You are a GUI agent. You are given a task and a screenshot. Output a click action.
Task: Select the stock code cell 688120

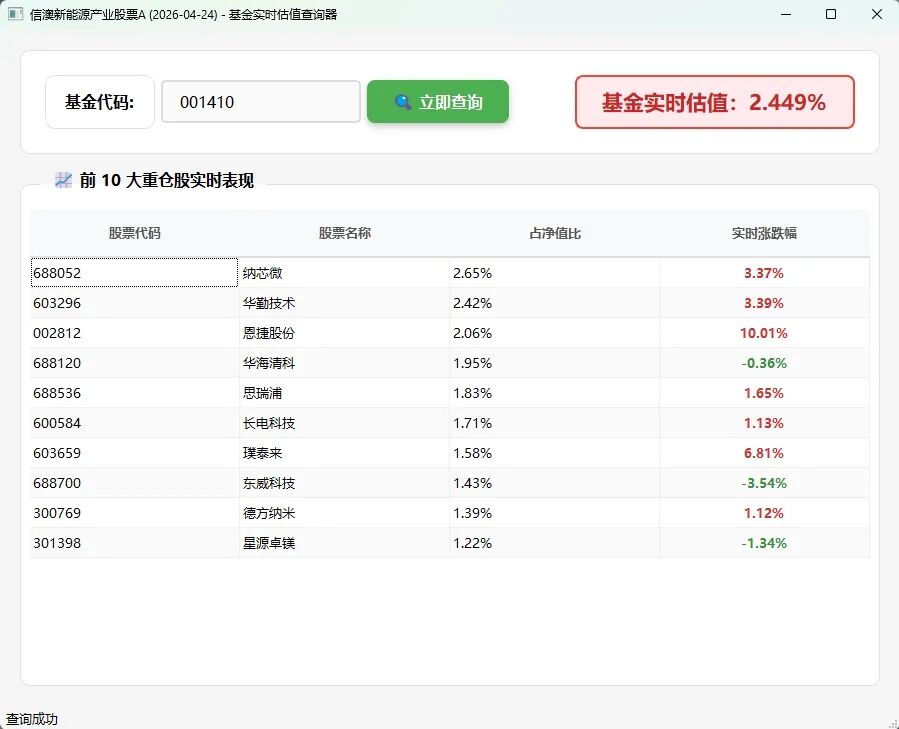pyautogui.click(x=134, y=363)
